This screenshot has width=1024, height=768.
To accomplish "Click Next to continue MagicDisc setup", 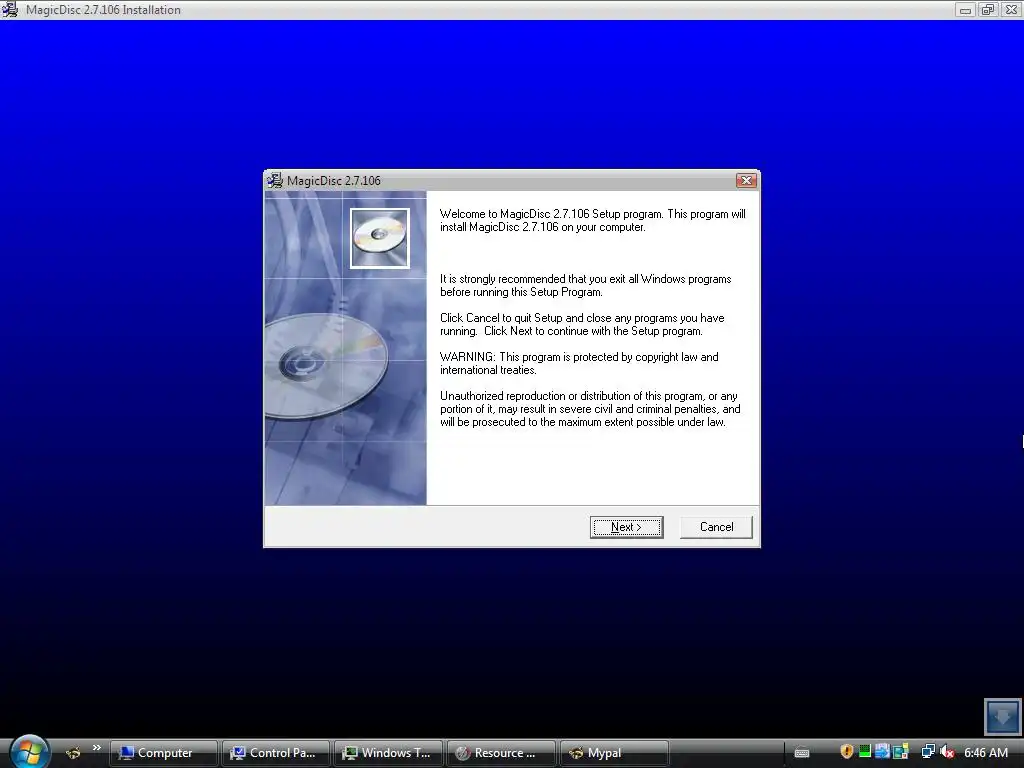I will click(x=626, y=527).
